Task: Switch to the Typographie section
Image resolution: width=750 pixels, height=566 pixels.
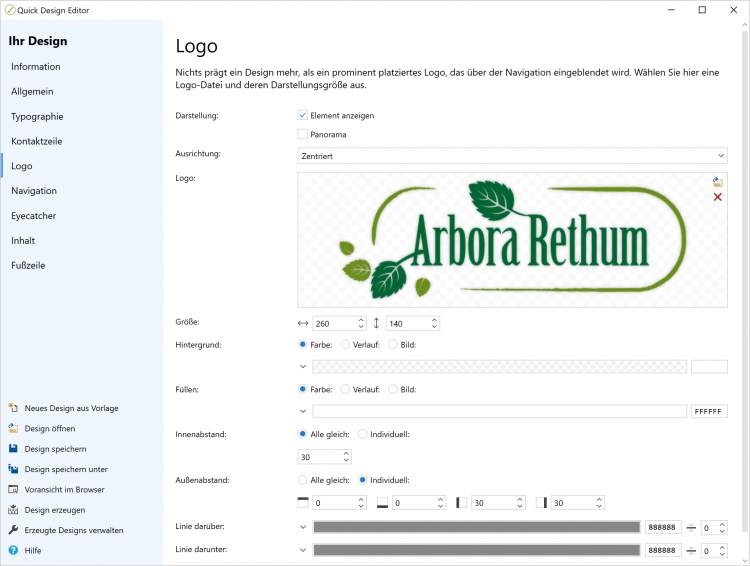Action: coord(37,116)
